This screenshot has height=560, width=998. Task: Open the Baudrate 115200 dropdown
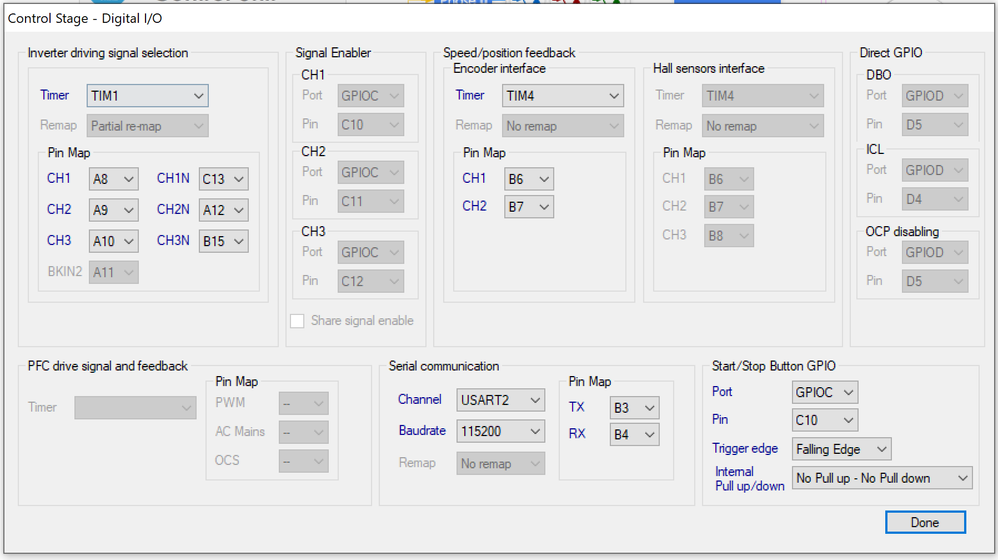coord(500,431)
